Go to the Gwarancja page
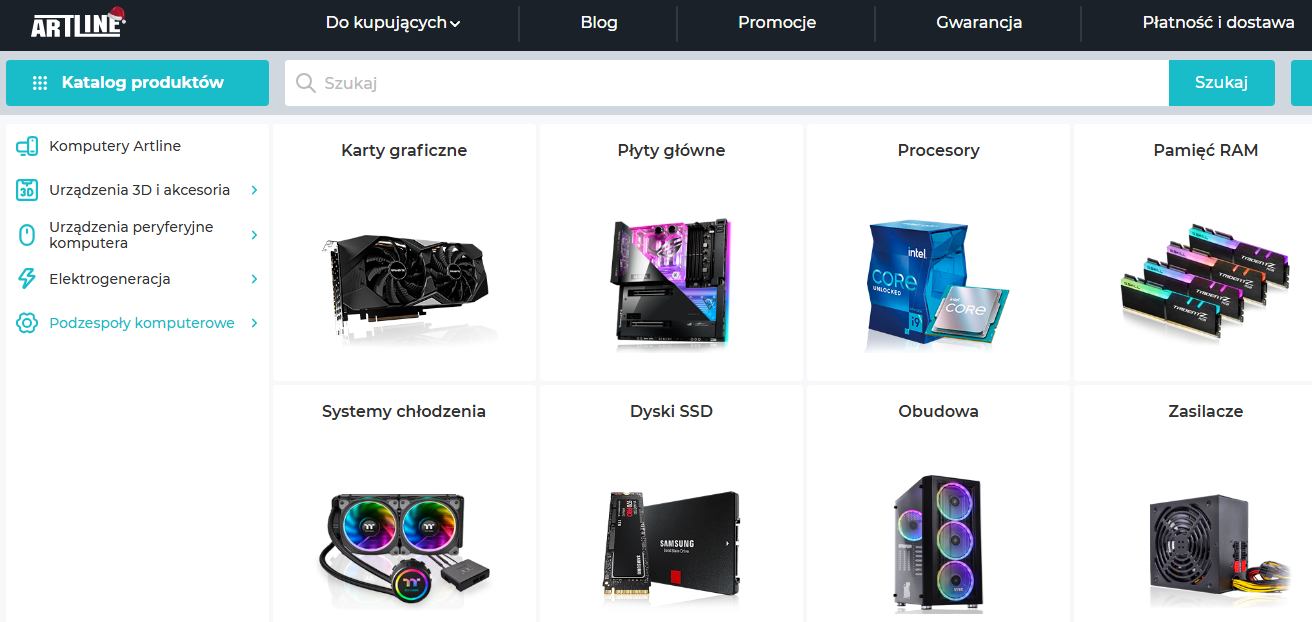This screenshot has height=622, width=1312. (979, 23)
